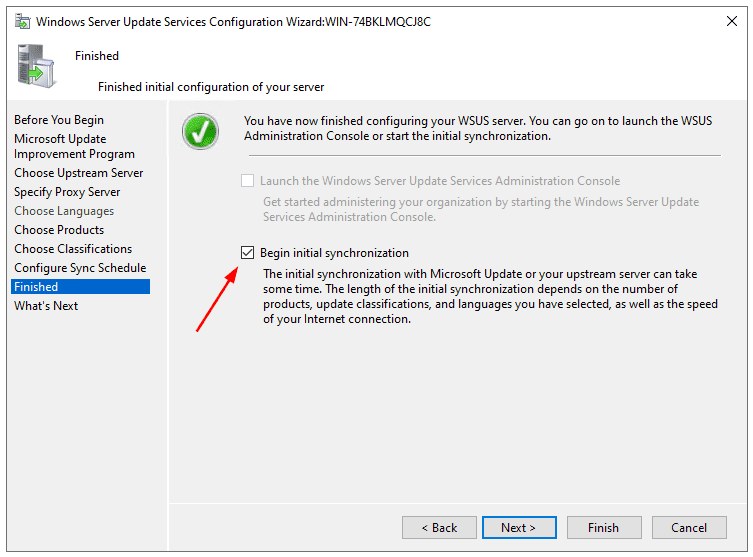Click the WSUS wizard title bar icon
Screen dimensions: 753x557
22,22
